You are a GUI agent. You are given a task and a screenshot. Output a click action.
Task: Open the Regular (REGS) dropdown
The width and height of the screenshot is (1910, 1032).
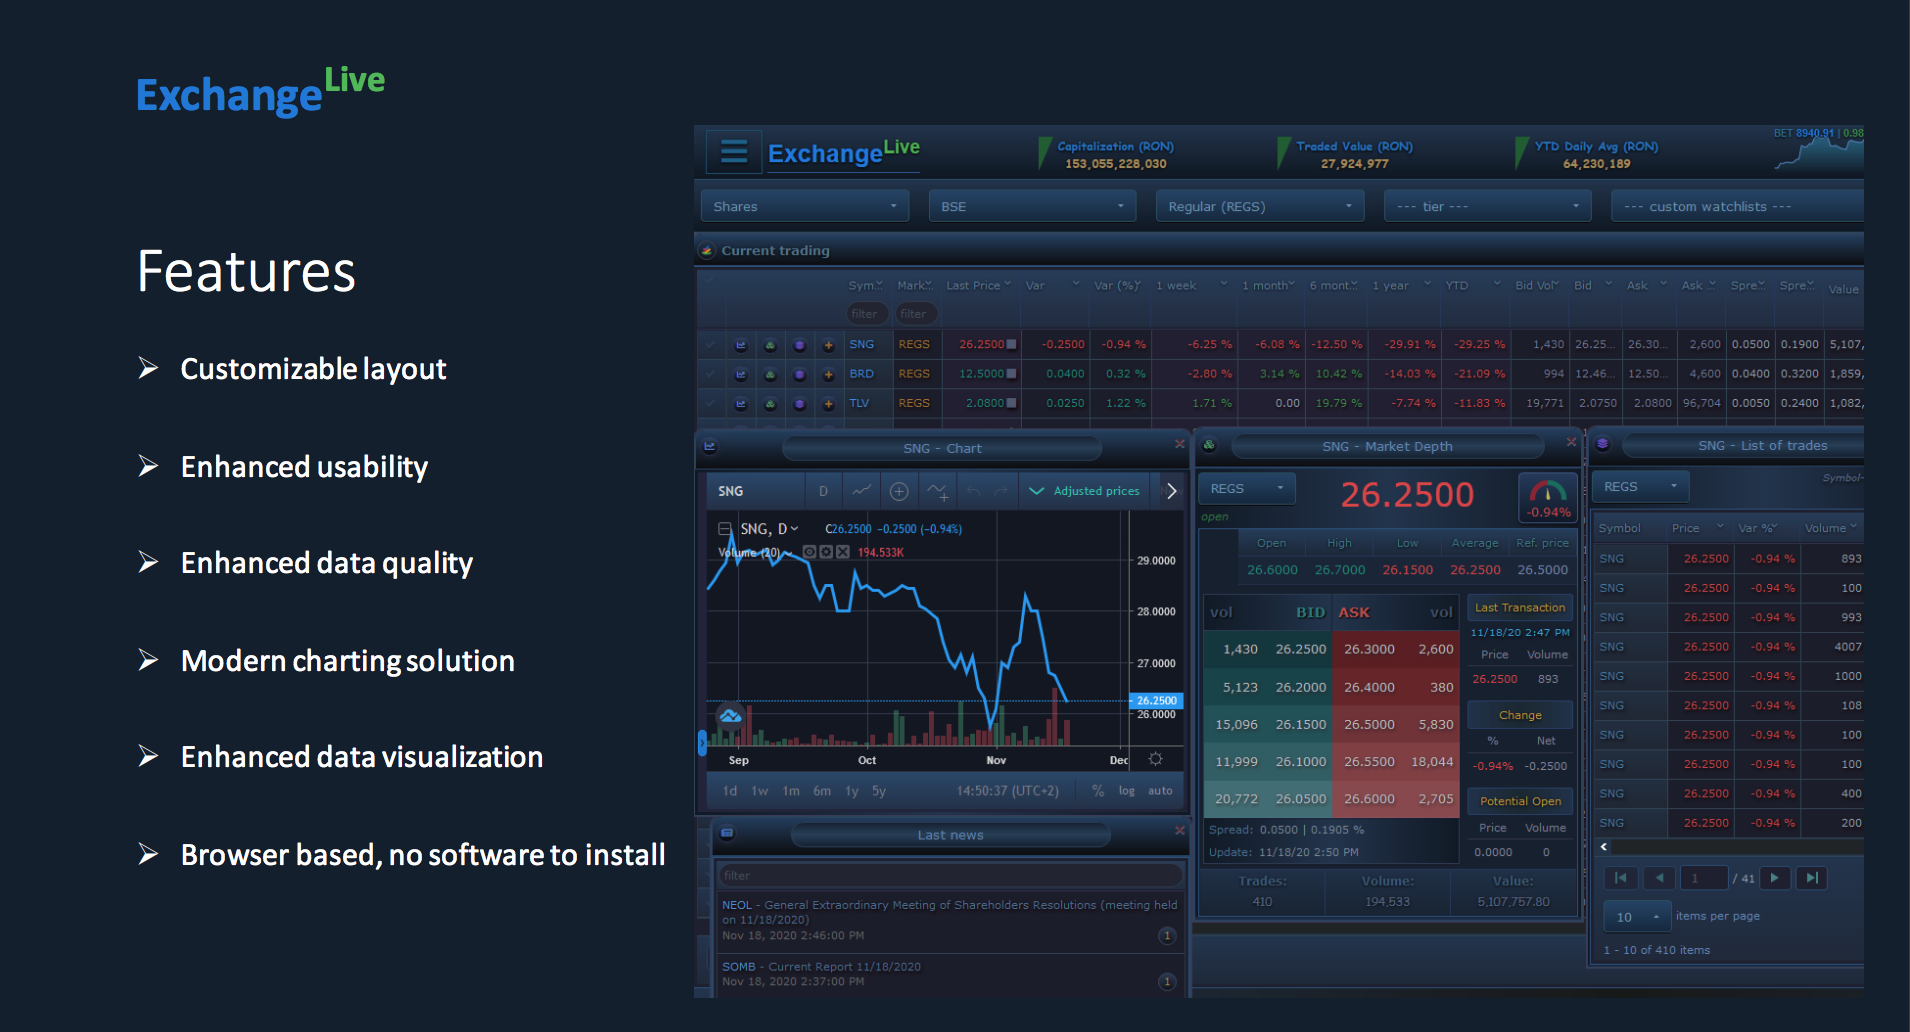tap(1260, 206)
